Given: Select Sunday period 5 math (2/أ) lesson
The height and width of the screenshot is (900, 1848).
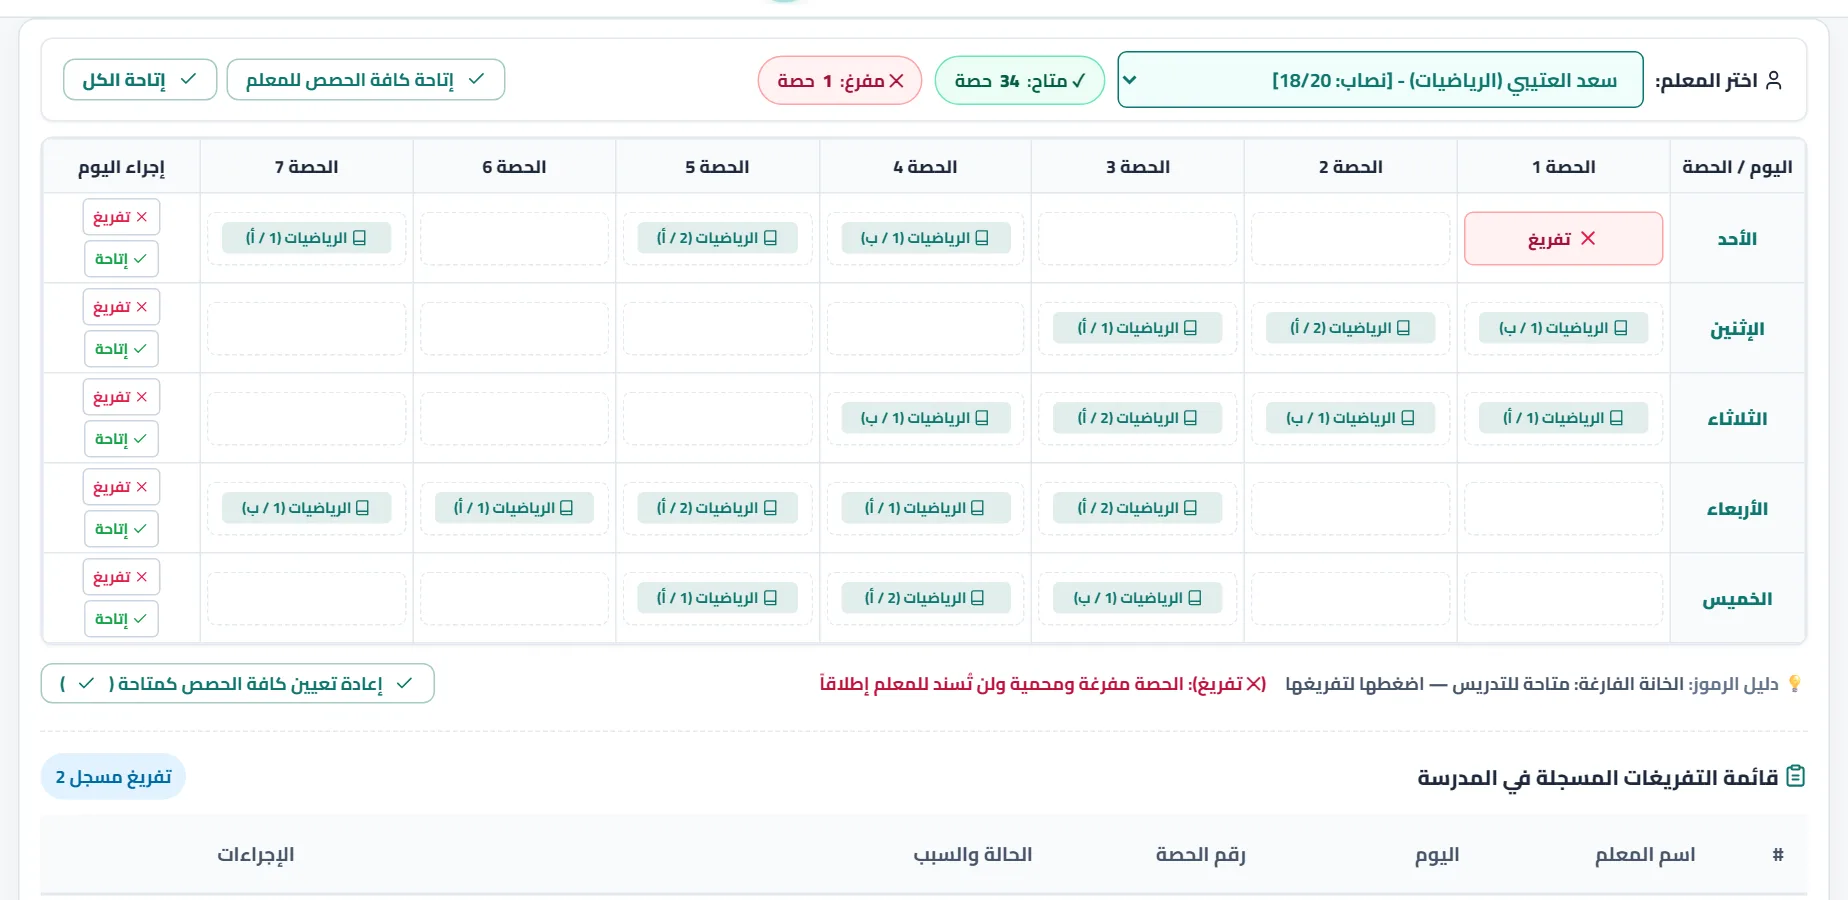Looking at the screenshot, I should [717, 238].
